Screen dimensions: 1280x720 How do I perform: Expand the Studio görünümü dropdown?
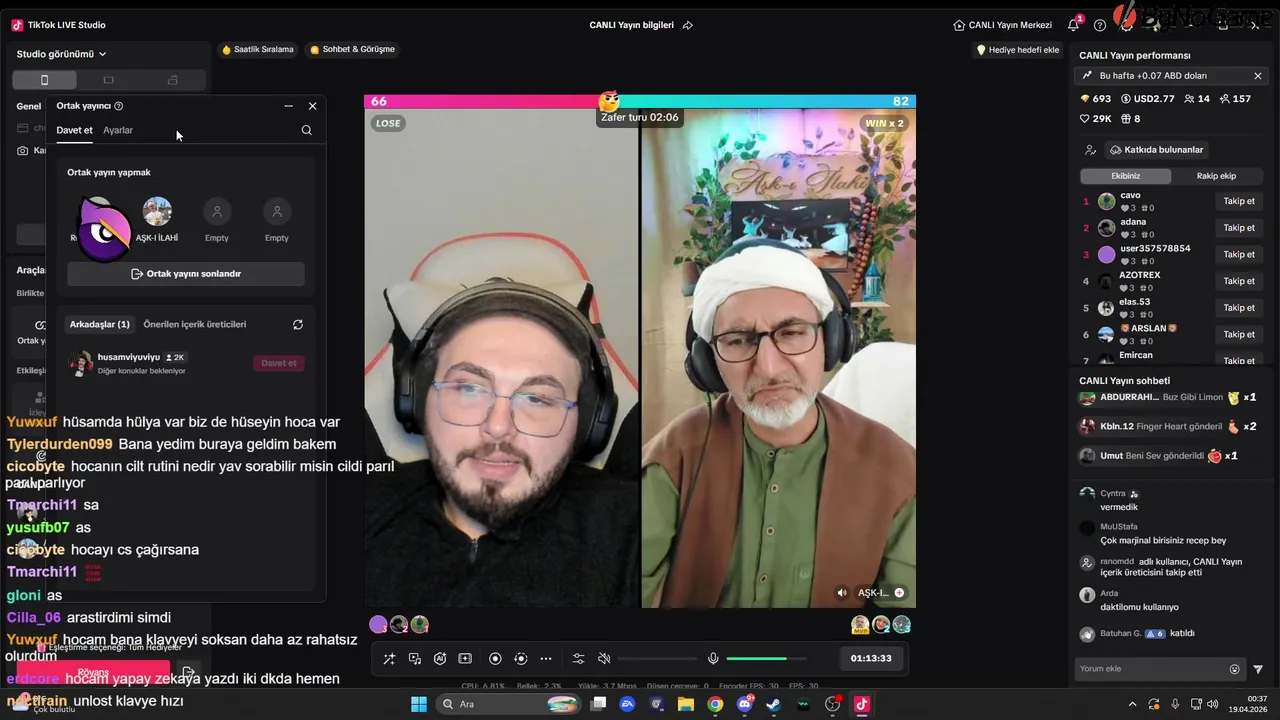(x=62, y=54)
